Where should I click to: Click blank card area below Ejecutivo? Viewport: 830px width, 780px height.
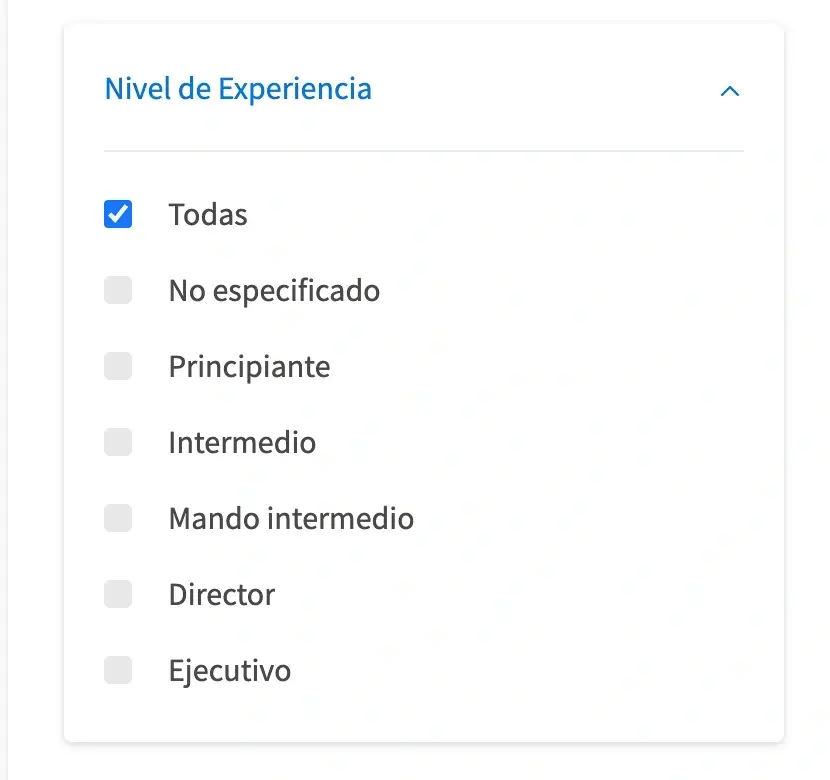424,716
